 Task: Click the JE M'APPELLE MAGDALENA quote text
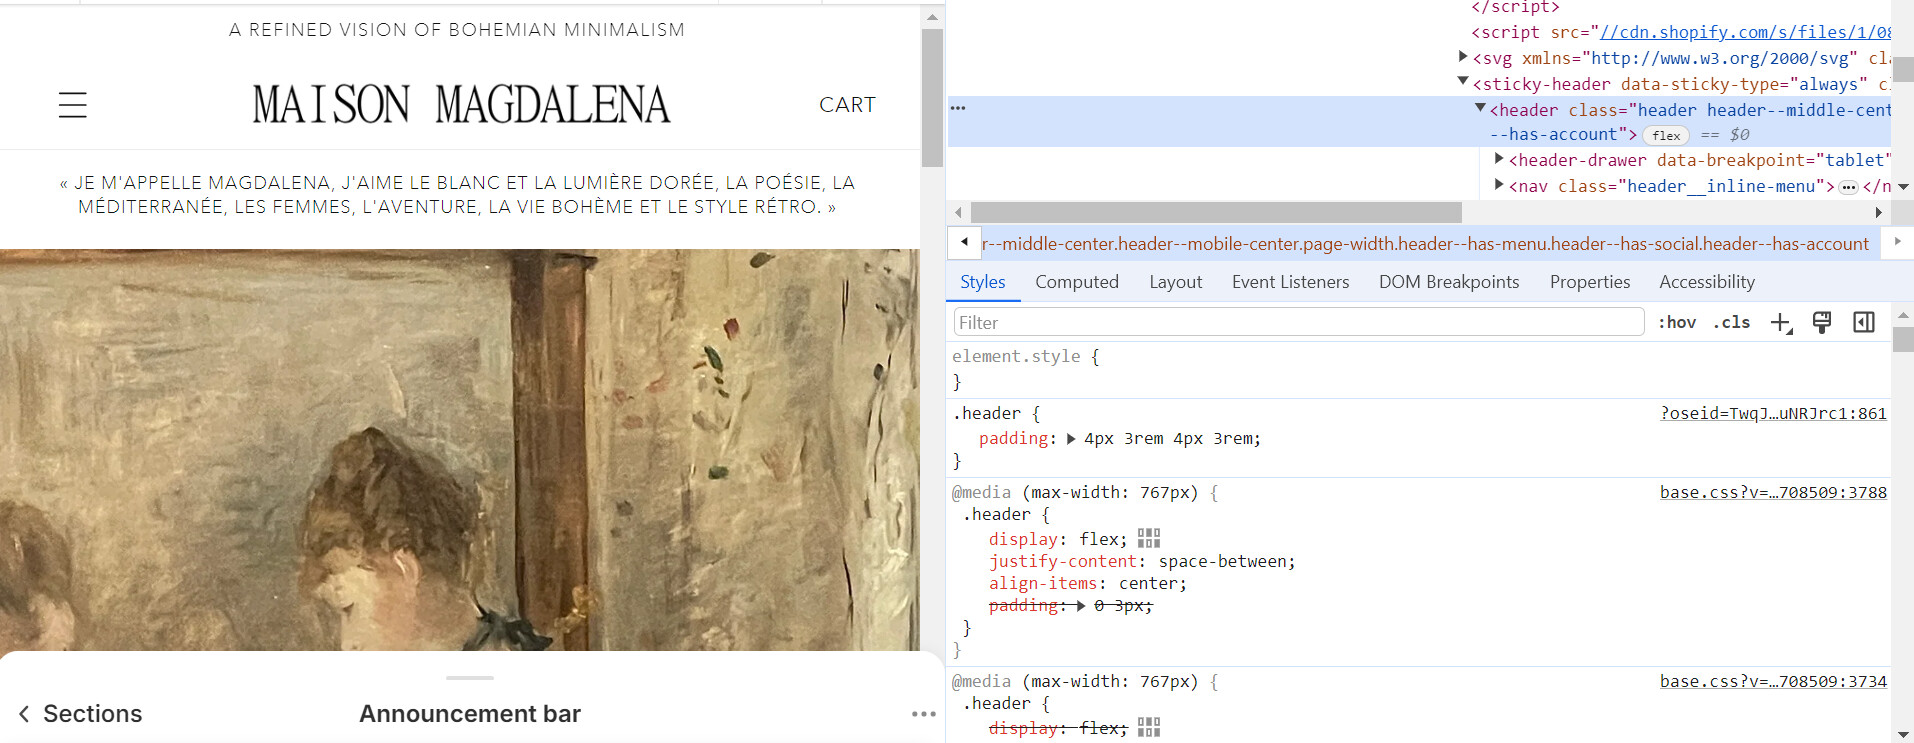pos(457,195)
